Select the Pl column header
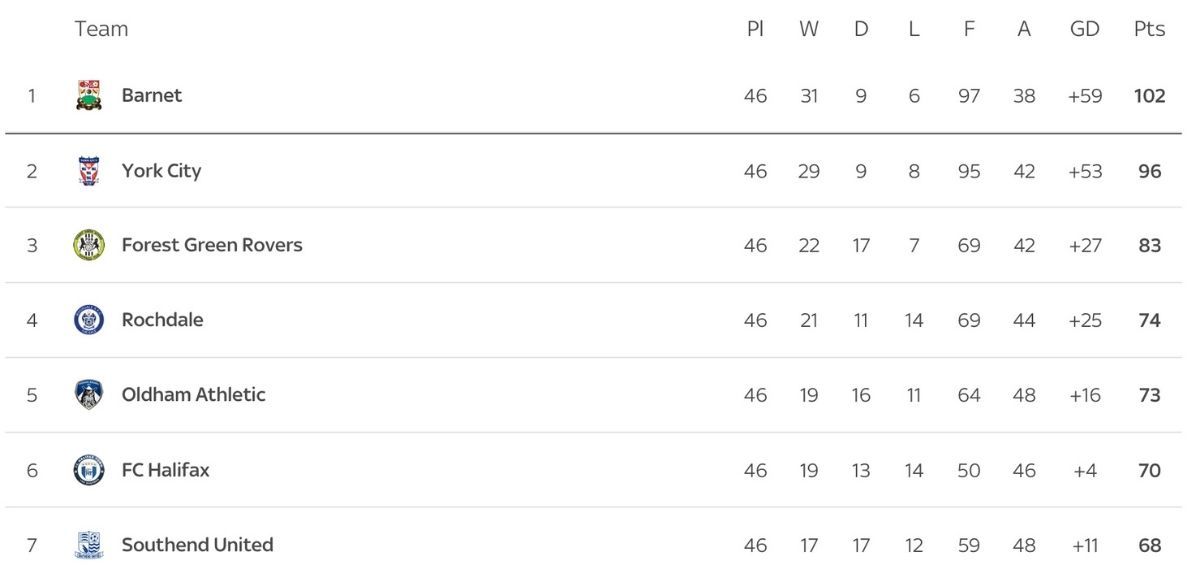The width and height of the screenshot is (1200, 581). click(x=755, y=29)
